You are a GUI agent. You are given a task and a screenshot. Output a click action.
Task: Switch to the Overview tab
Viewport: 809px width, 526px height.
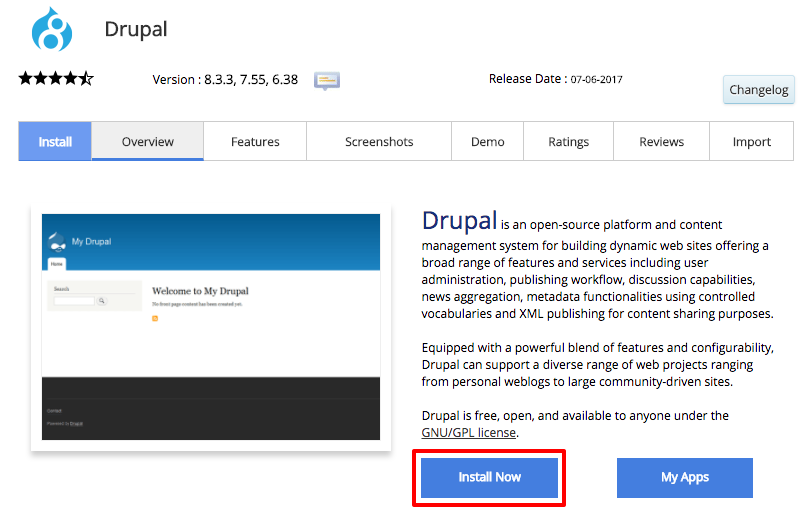(x=148, y=141)
